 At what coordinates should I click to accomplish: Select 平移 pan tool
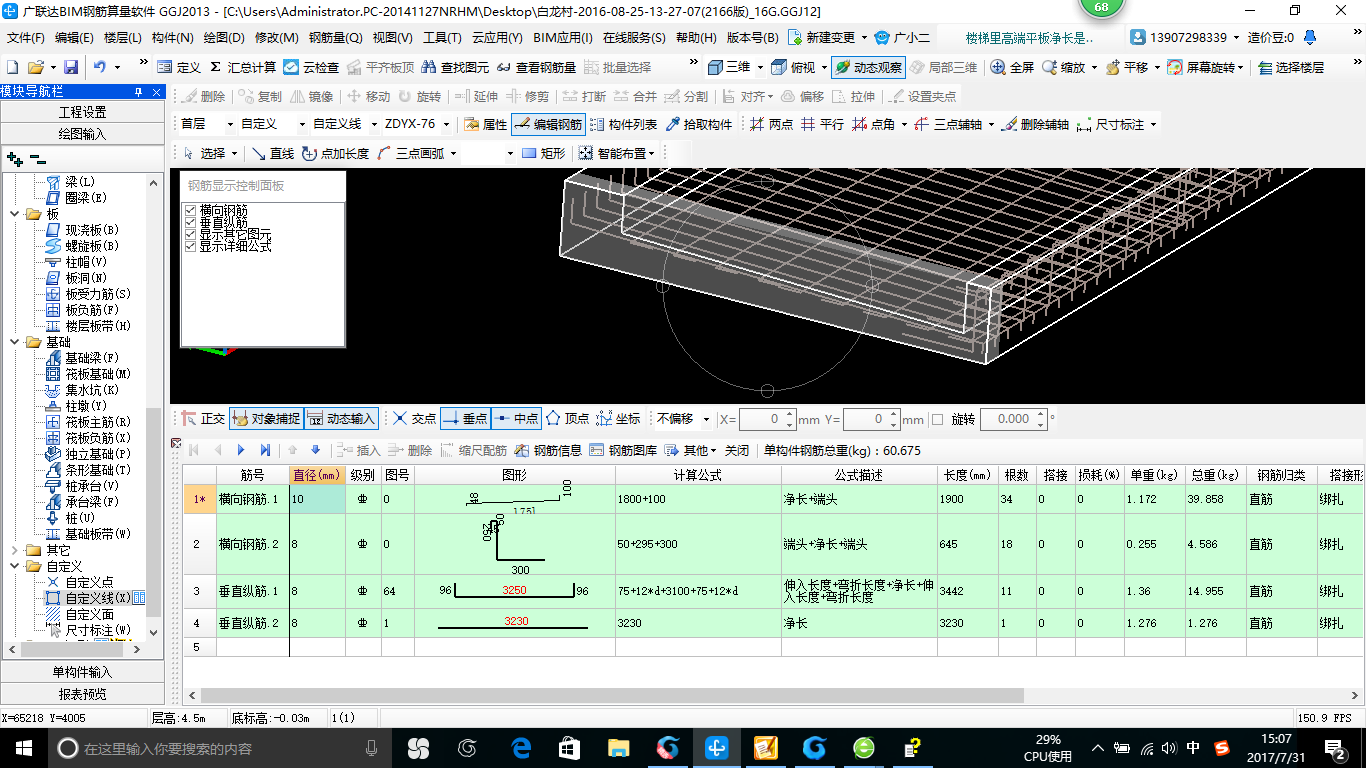1127,68
